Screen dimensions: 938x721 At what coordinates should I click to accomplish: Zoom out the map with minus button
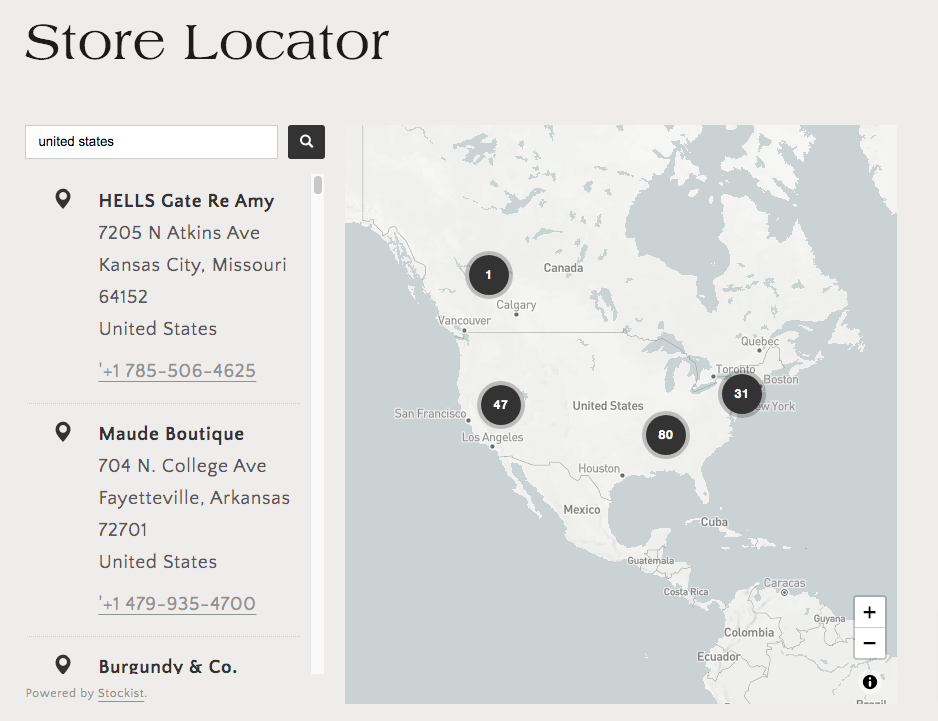pos(869,643)
